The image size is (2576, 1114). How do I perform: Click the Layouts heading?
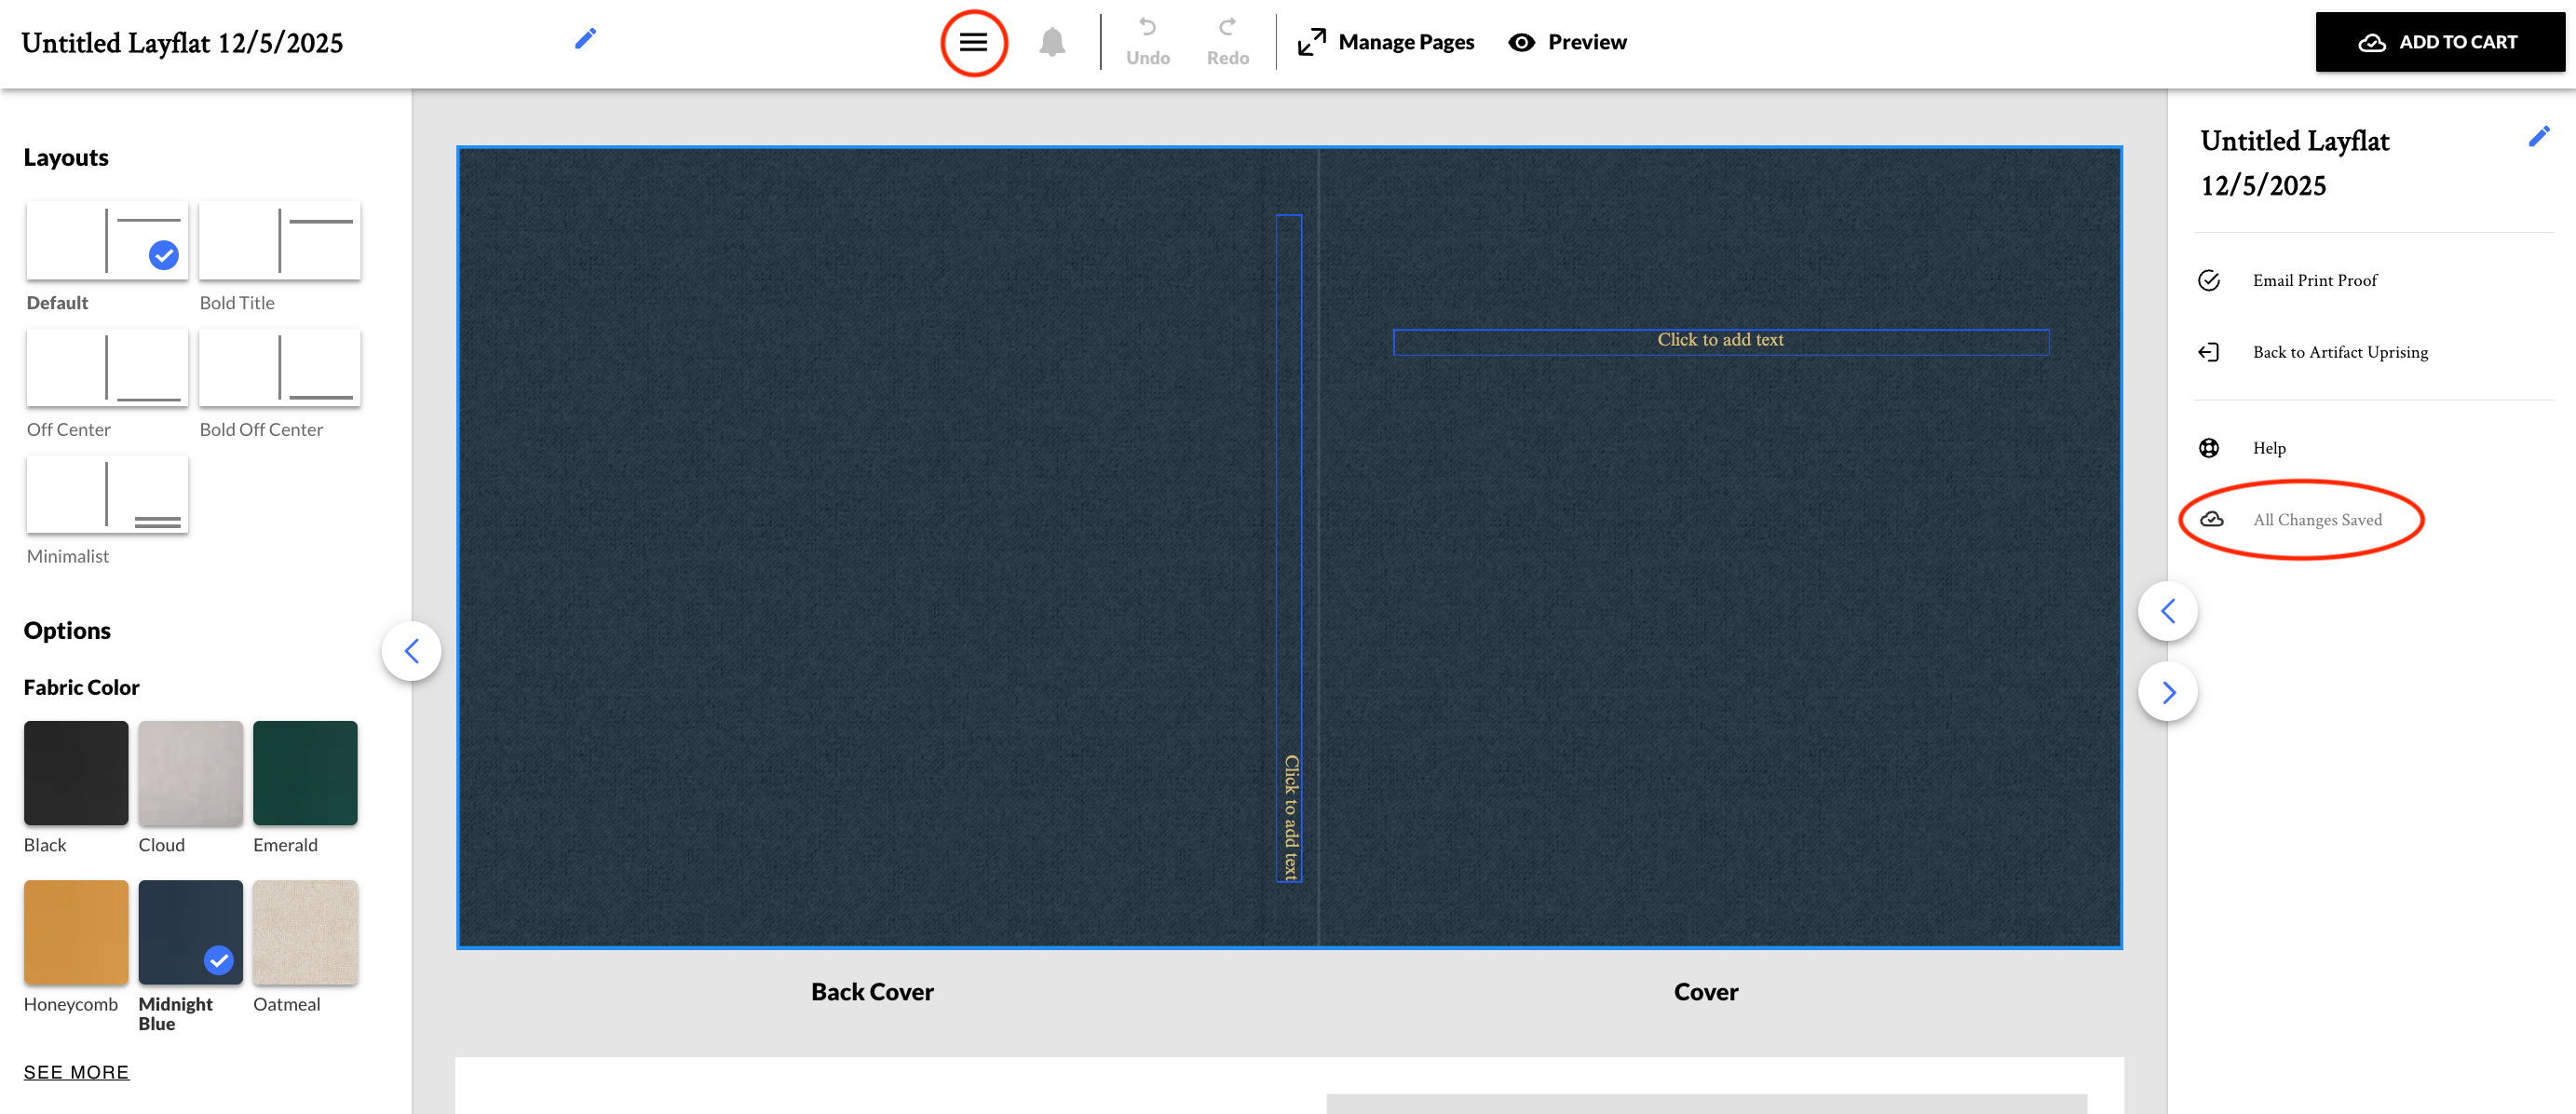click(x=66, y=157)
